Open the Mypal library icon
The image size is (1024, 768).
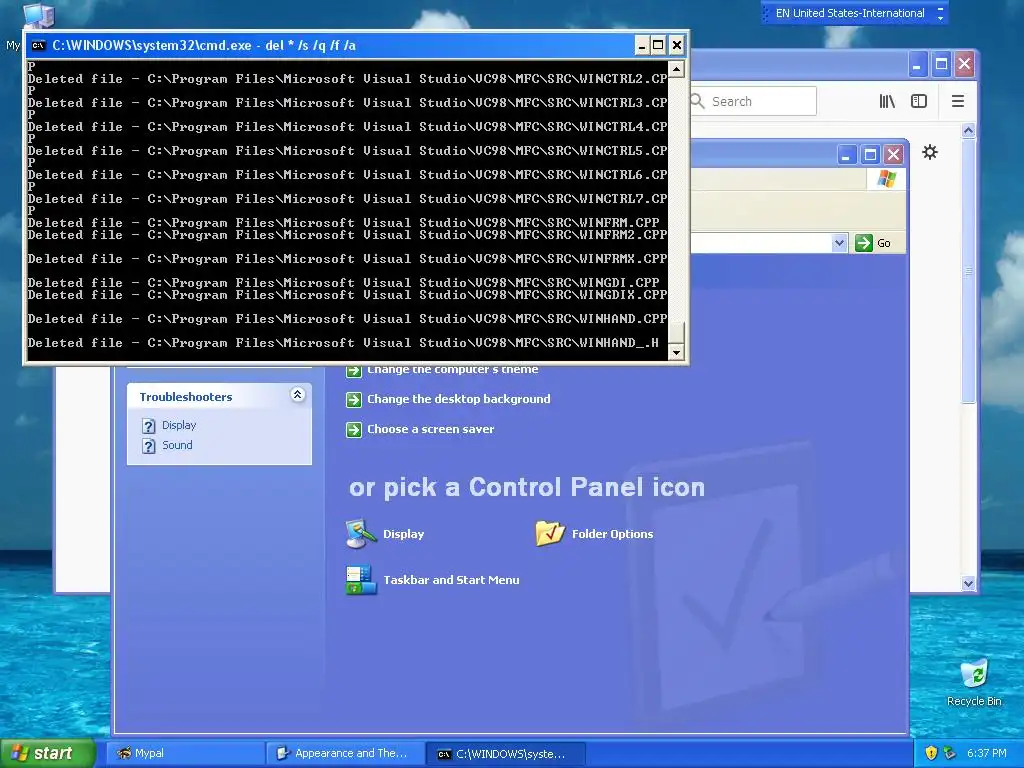[887, 101]
